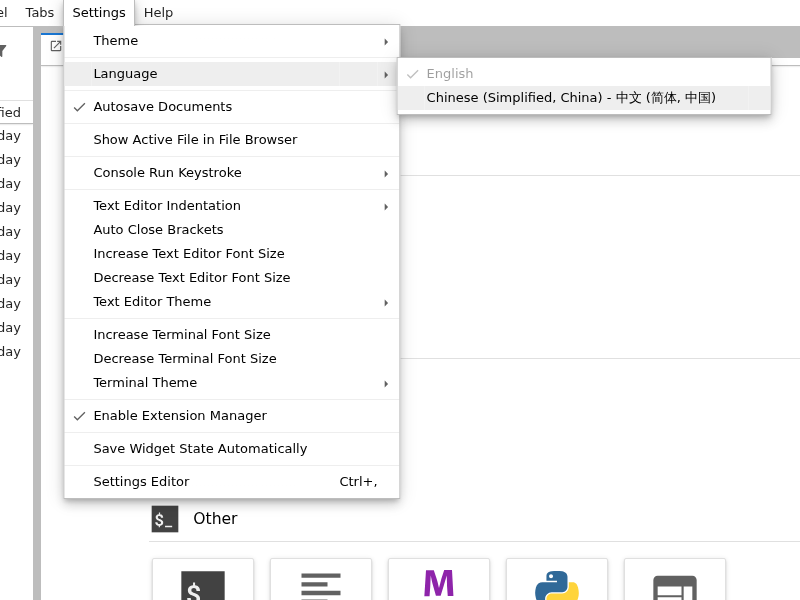
Task: Toggle Auto Close Brackets
Action: [232, 230]
